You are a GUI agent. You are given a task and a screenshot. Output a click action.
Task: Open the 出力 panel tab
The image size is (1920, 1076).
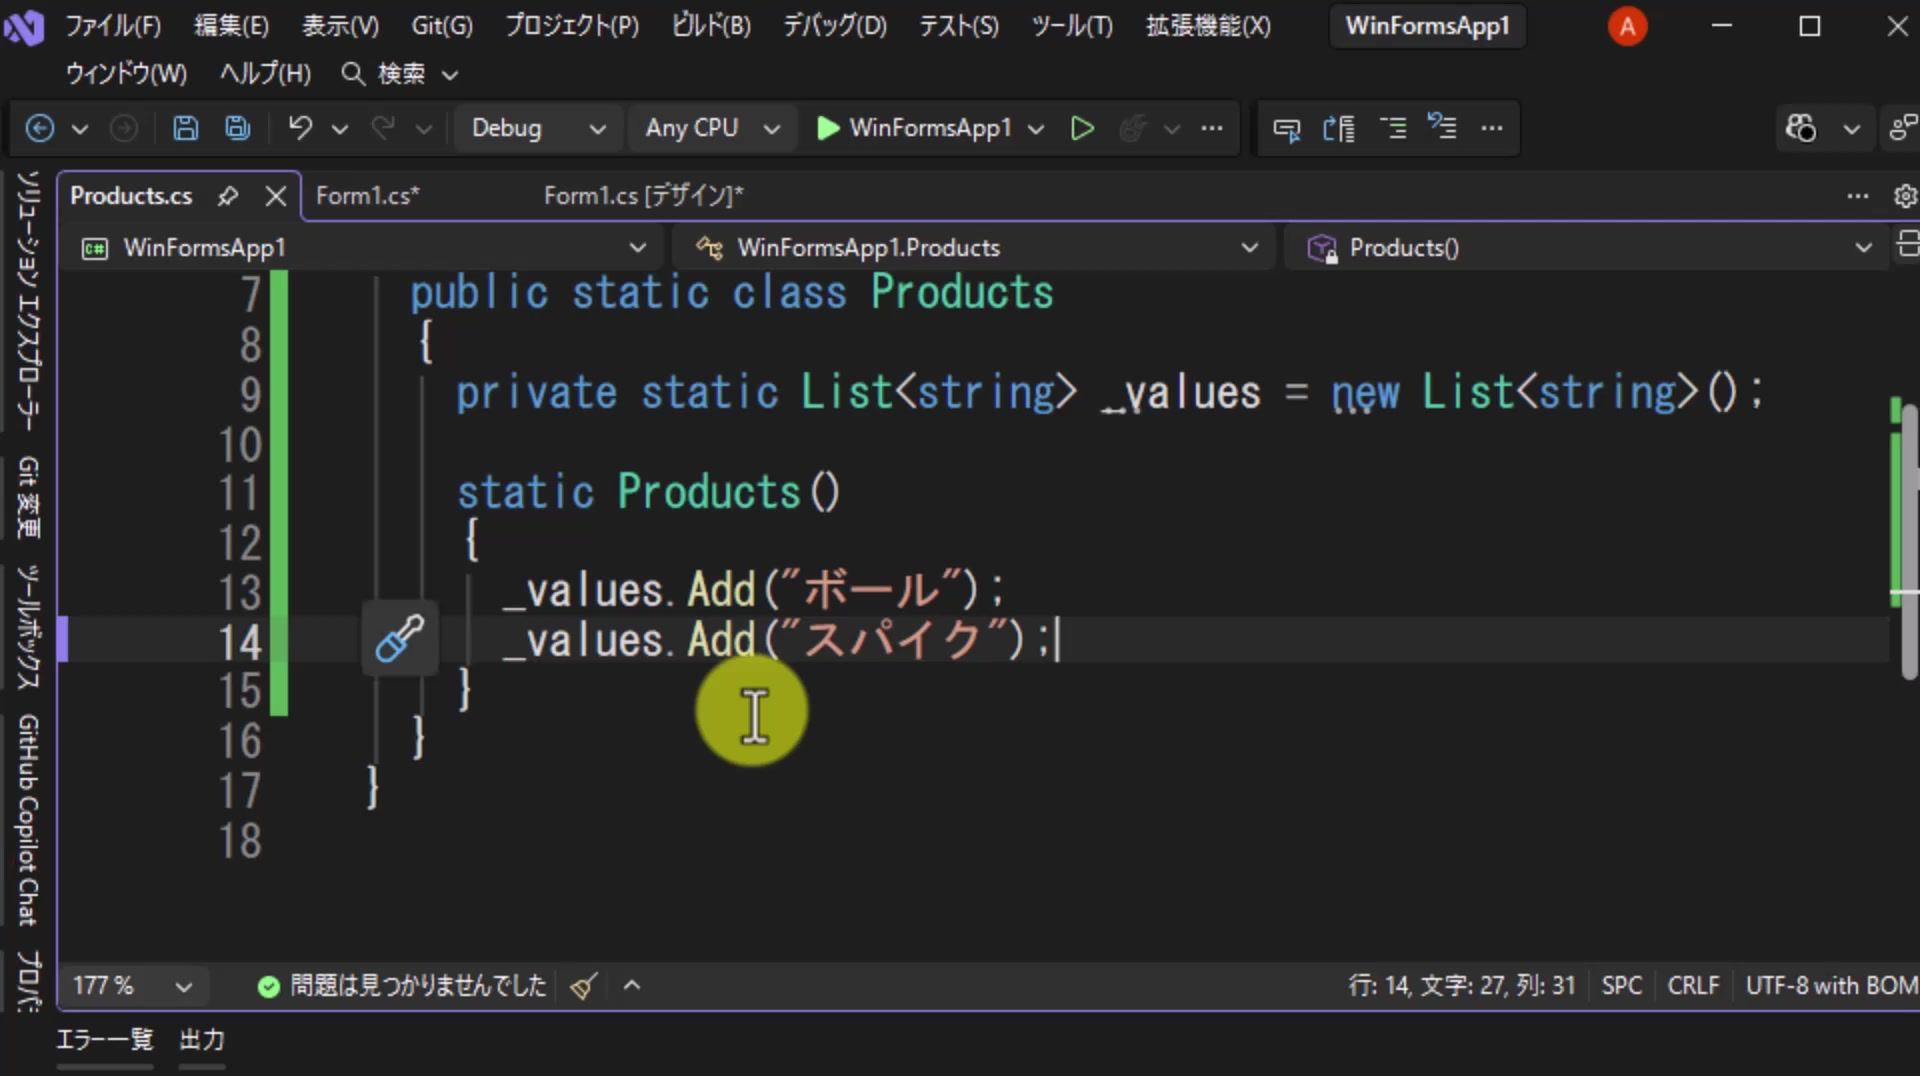pos(202,1040)
